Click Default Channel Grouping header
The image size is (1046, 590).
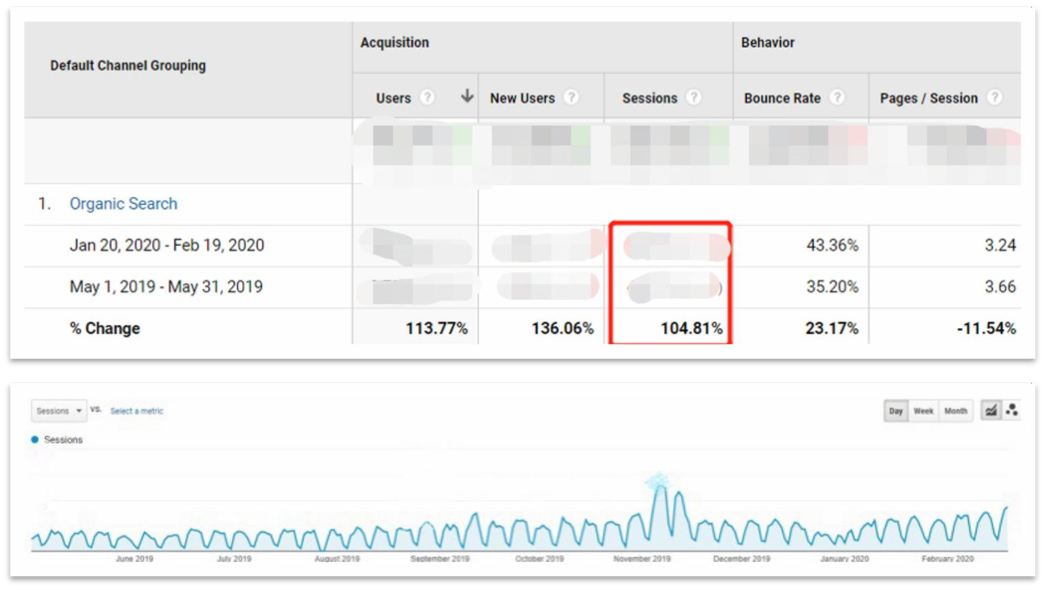point(128,65)
